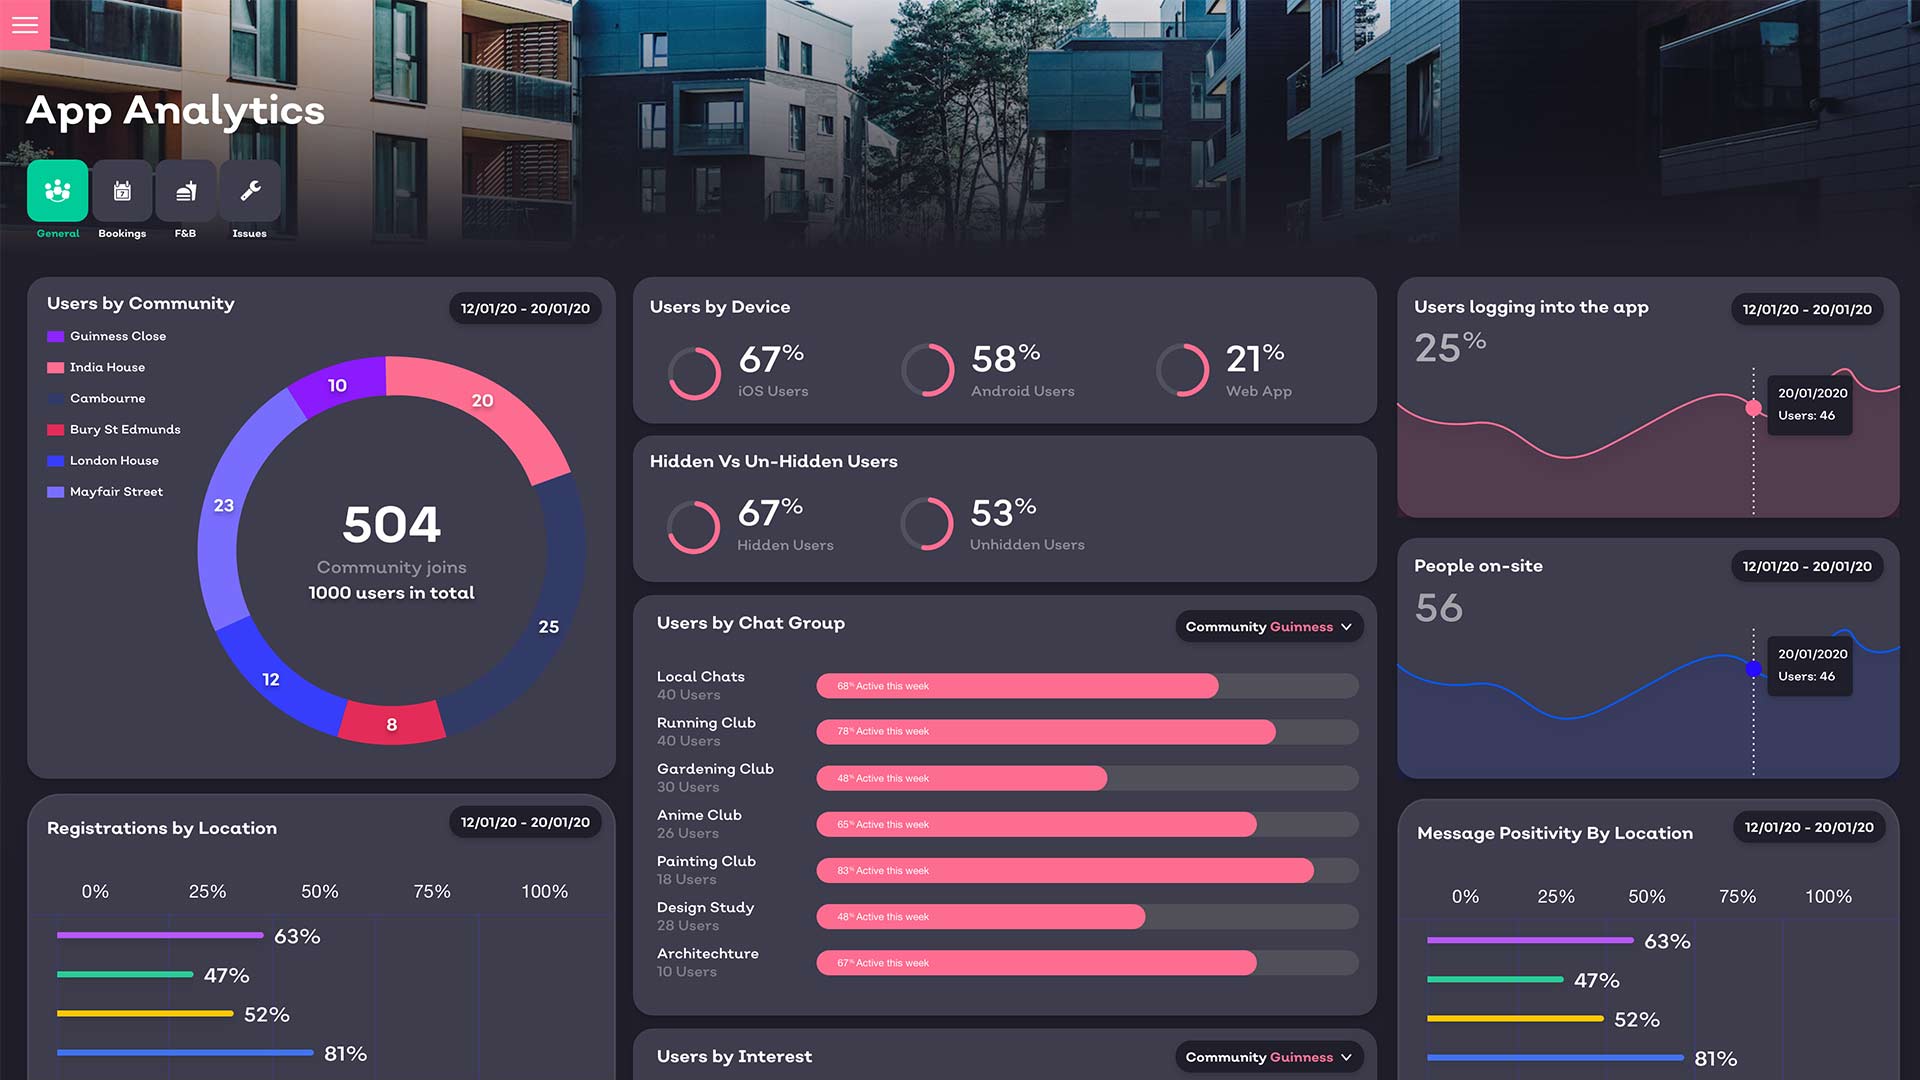Toggle Guinness Close legend swatch
This screenshot has height=1080, width=1920.
click(56, 337)
